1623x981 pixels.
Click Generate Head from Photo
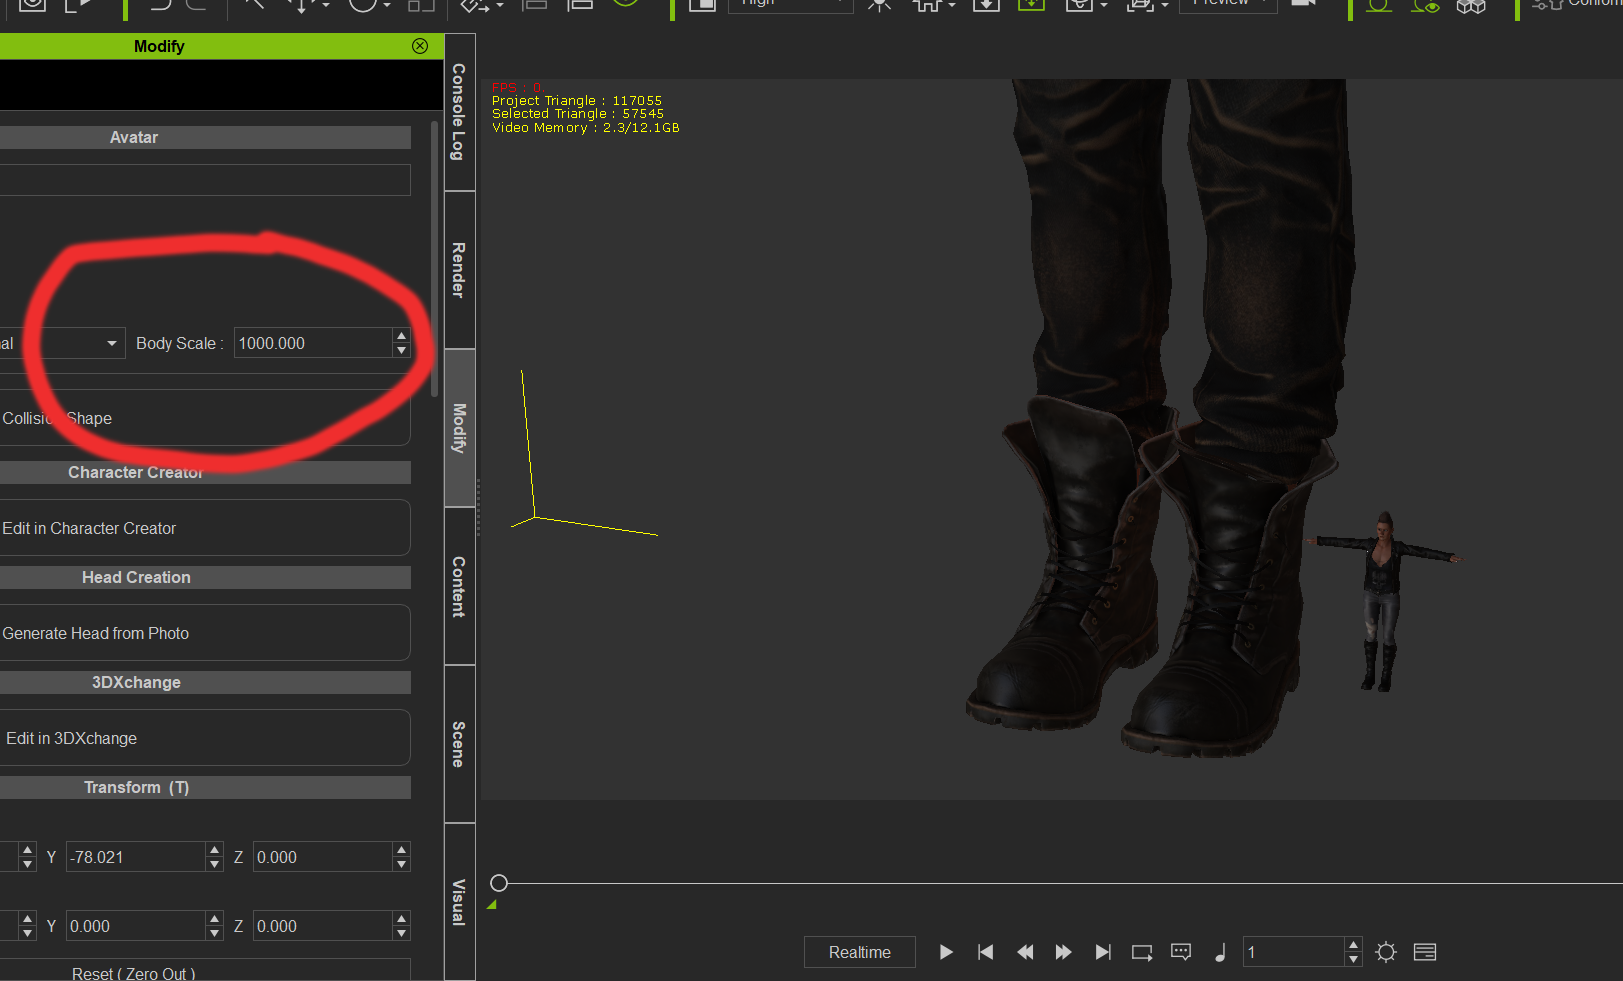pyautogui.click(x=205, y=633)
